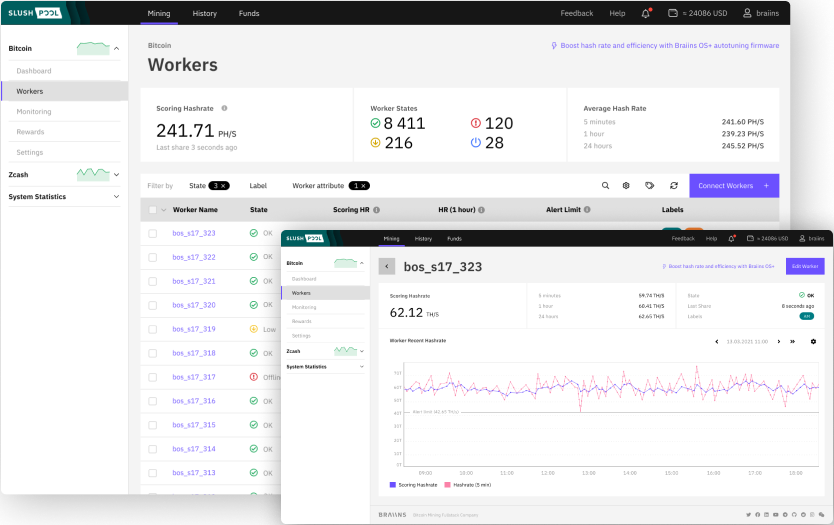Viewport: 834px width, 525px height.
Task: Refresh the workers list
Action: 674,186
